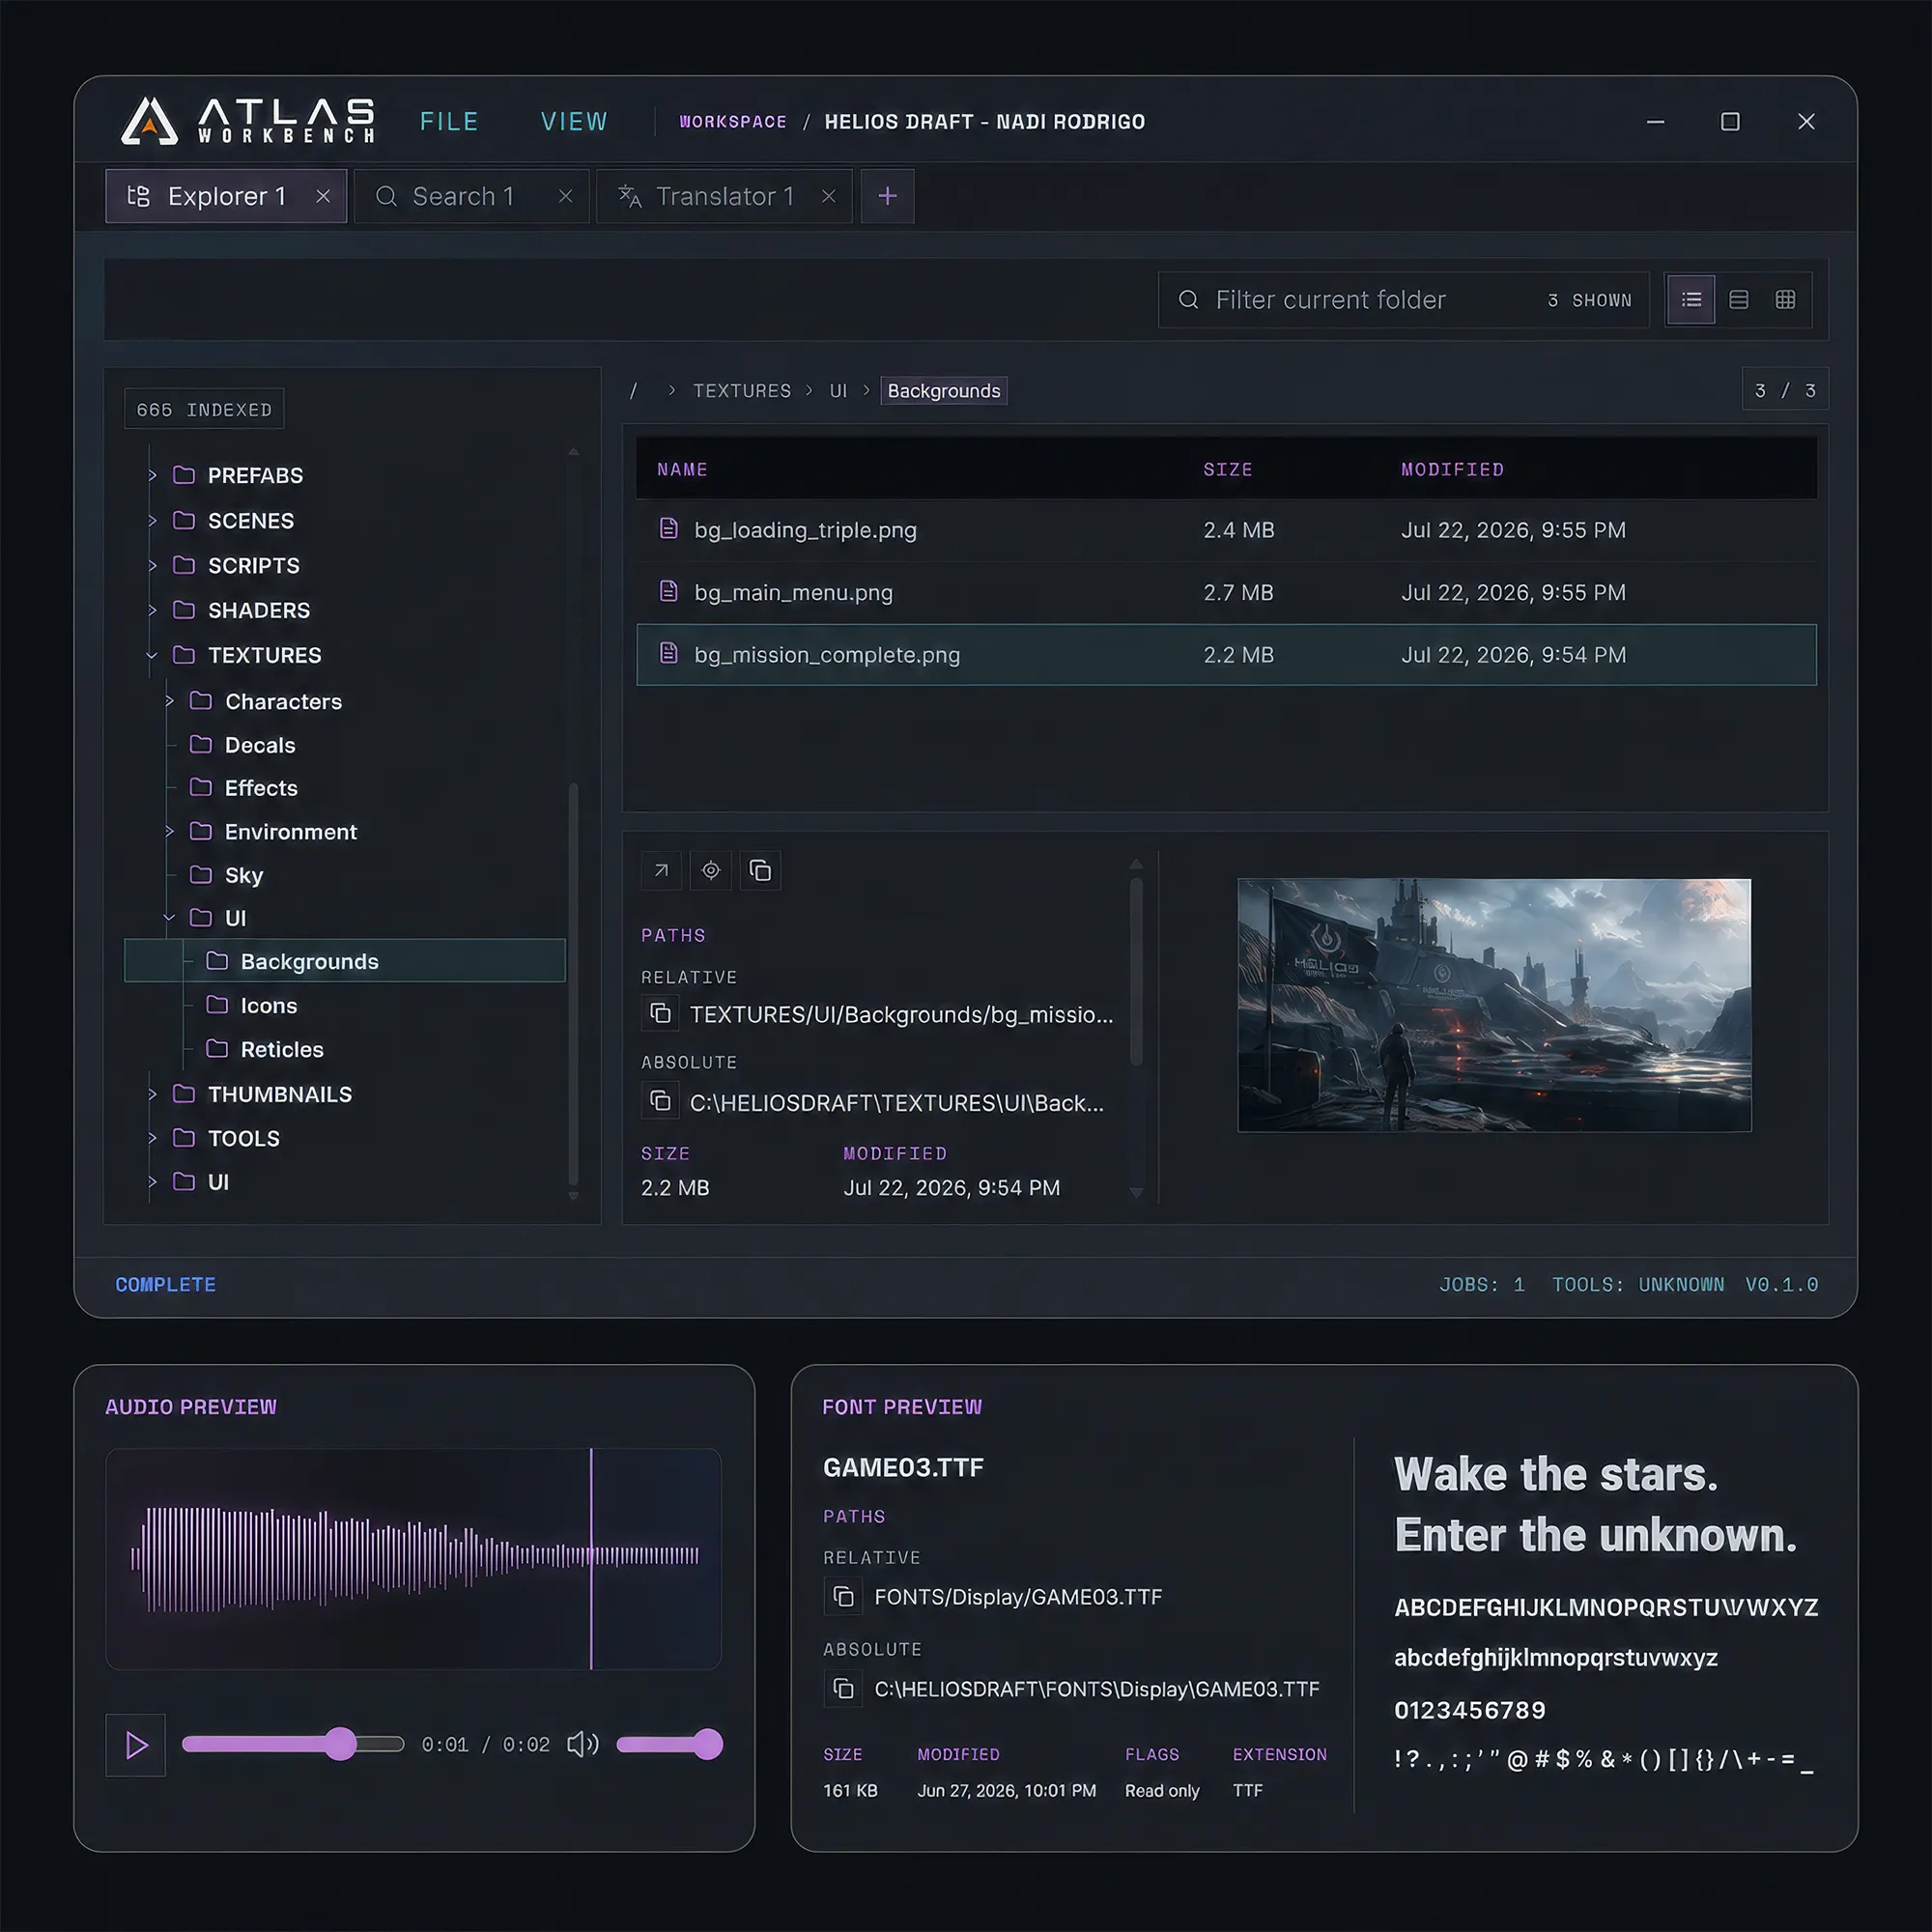1932x1932 pixels.
Task: Click the folder tree scrollbar
Action: click(x=573, y=985)
